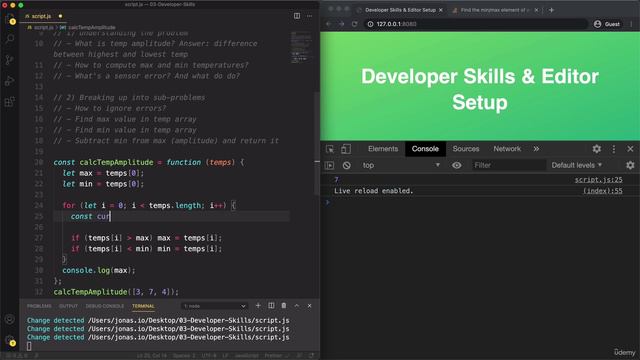Open the Chrome menu

tap(631, 24)
